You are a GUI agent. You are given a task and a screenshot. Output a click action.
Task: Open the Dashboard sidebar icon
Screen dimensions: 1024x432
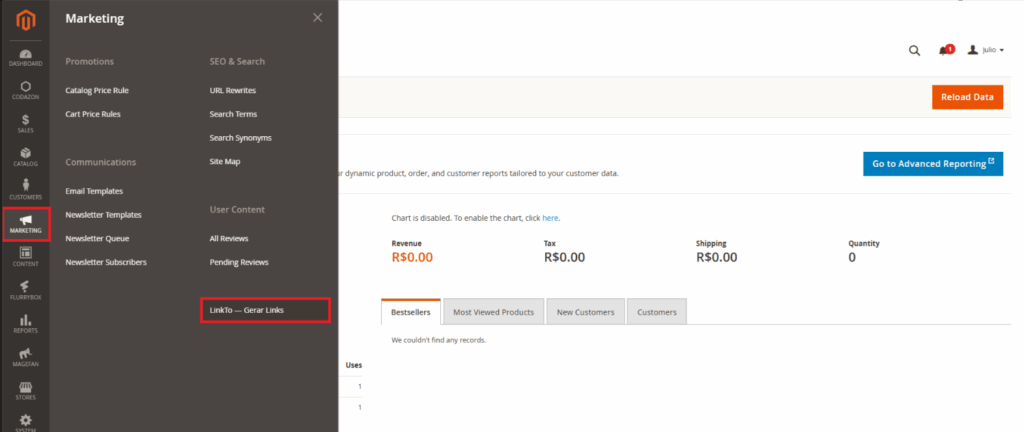pos(25,56)
